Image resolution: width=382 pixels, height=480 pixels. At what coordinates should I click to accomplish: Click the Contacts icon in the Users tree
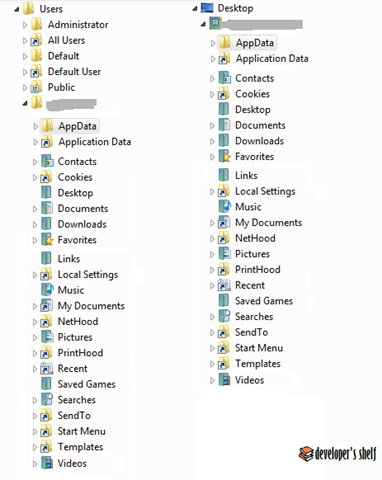tap(47, 161)
